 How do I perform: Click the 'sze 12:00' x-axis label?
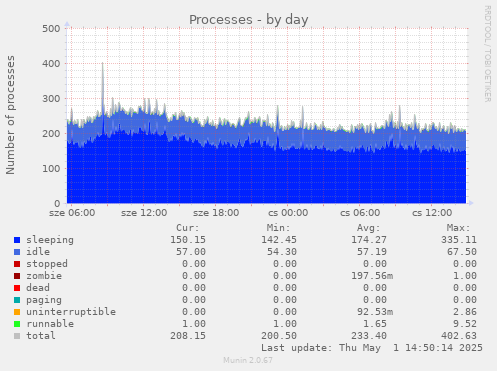coord(144,213)
